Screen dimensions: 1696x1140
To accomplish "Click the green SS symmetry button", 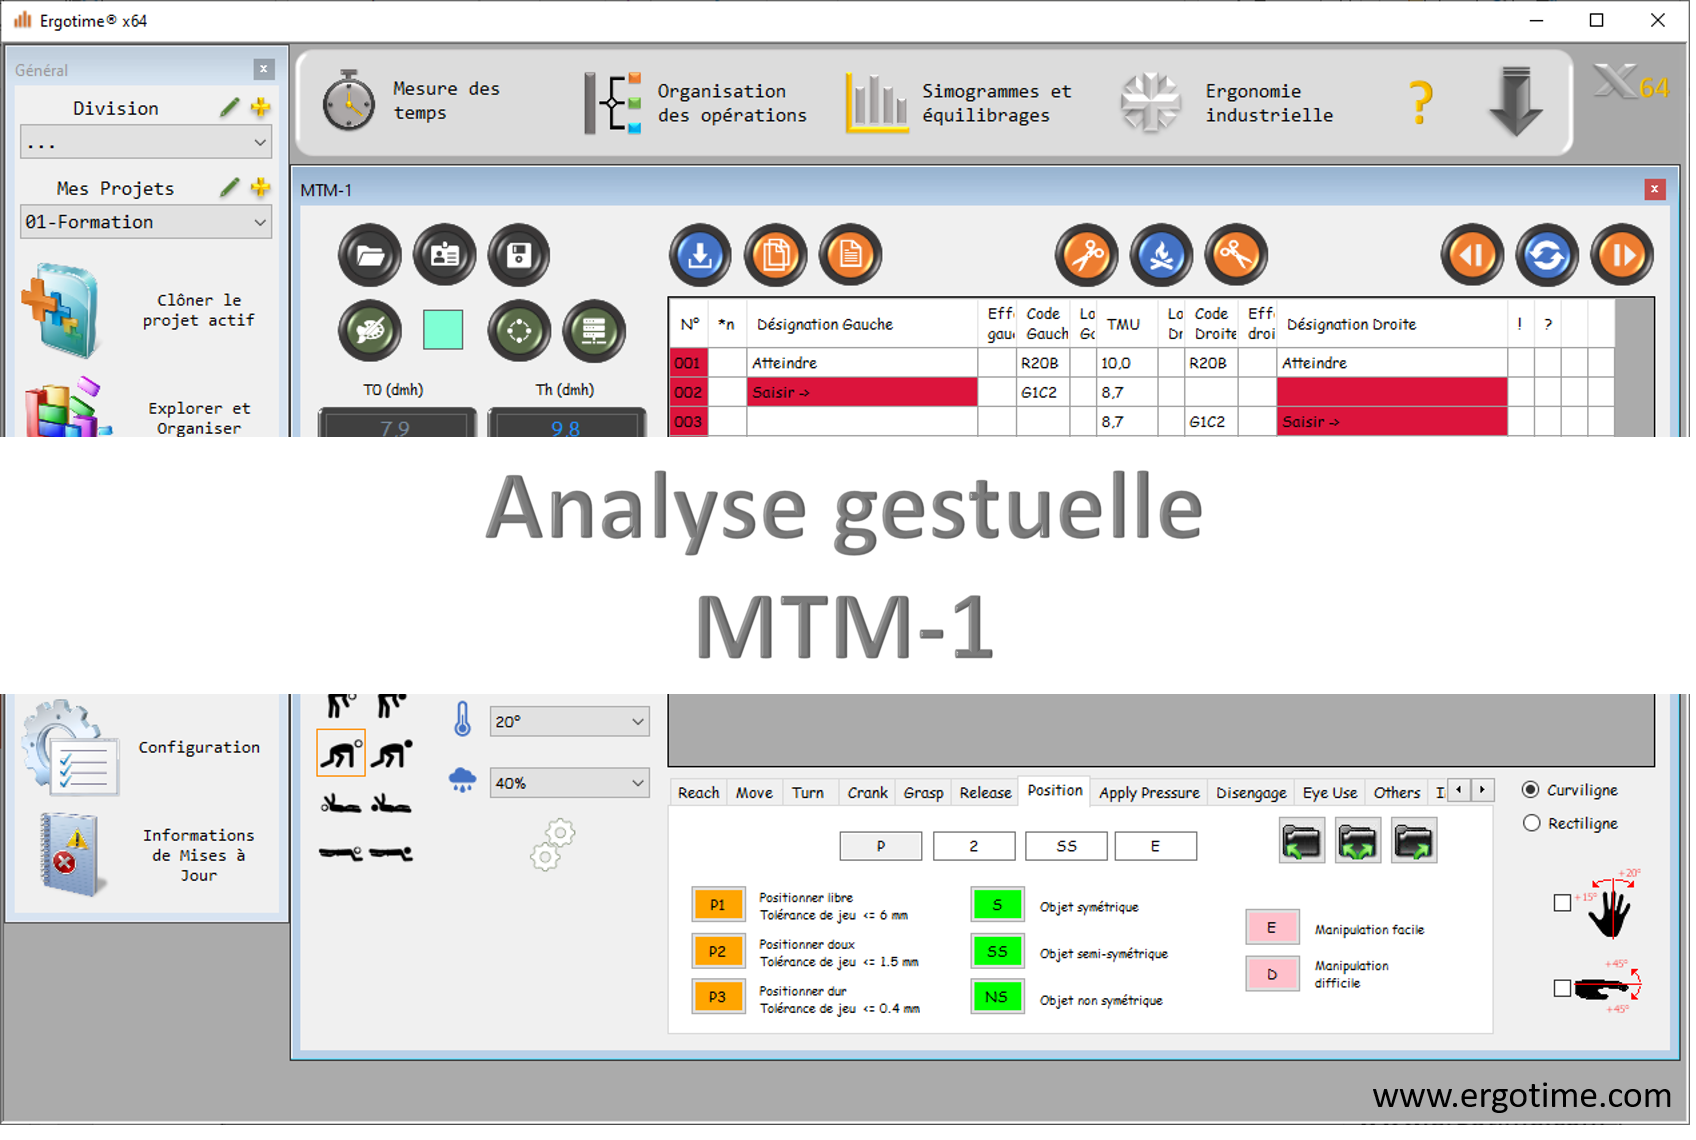I will pyautogui.click(x=997, y=952).
